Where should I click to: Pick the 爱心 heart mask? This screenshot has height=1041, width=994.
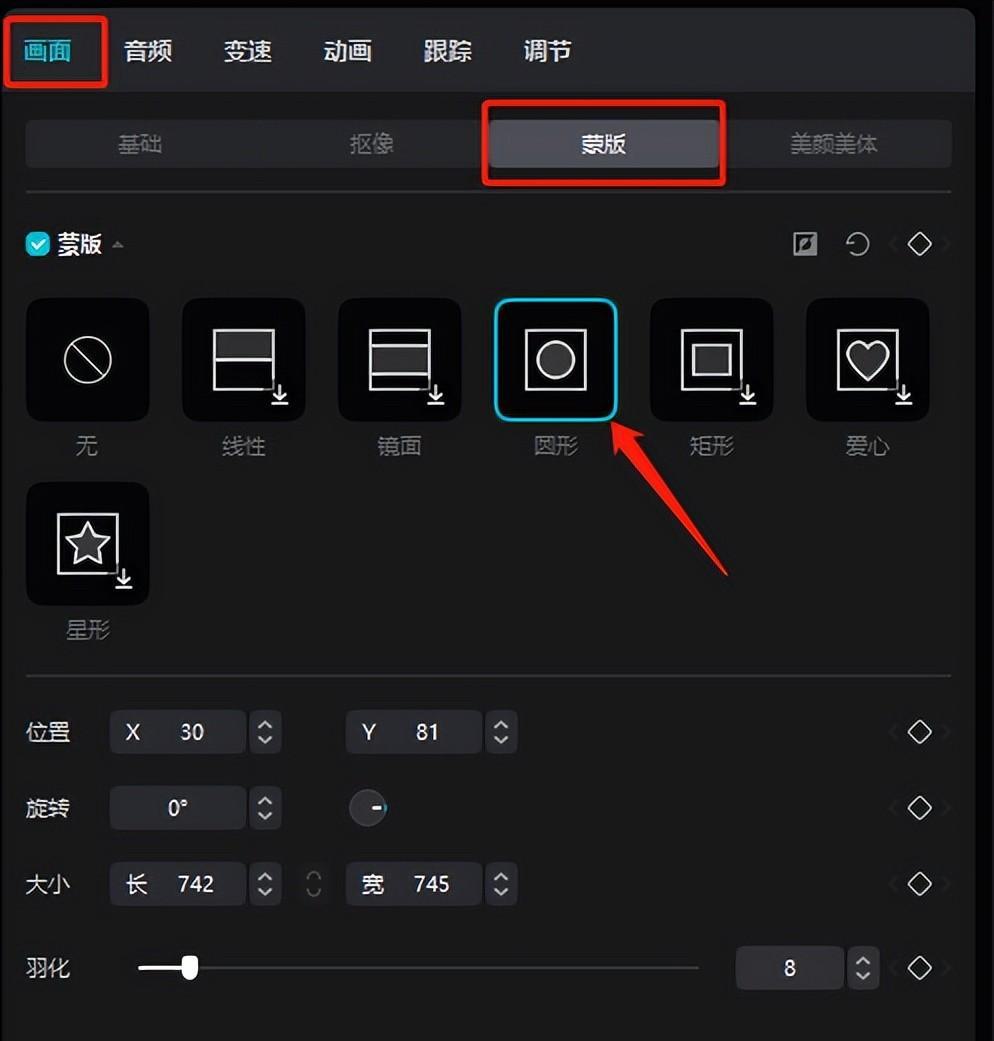pyautogui.click(x=868, y=360)
